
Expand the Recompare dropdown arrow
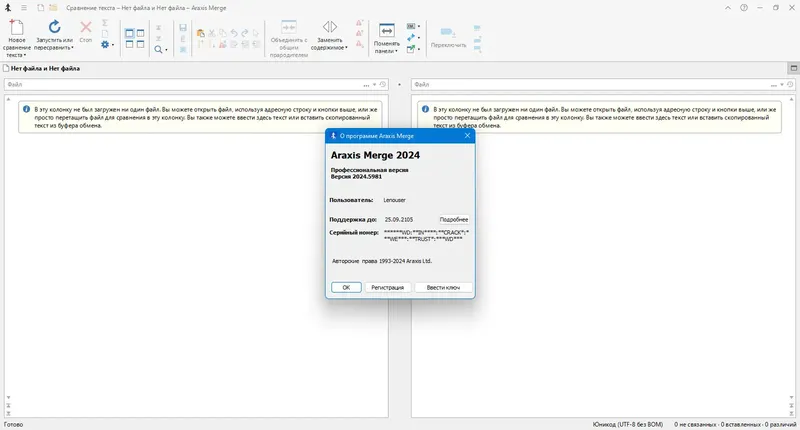(72, 48)
